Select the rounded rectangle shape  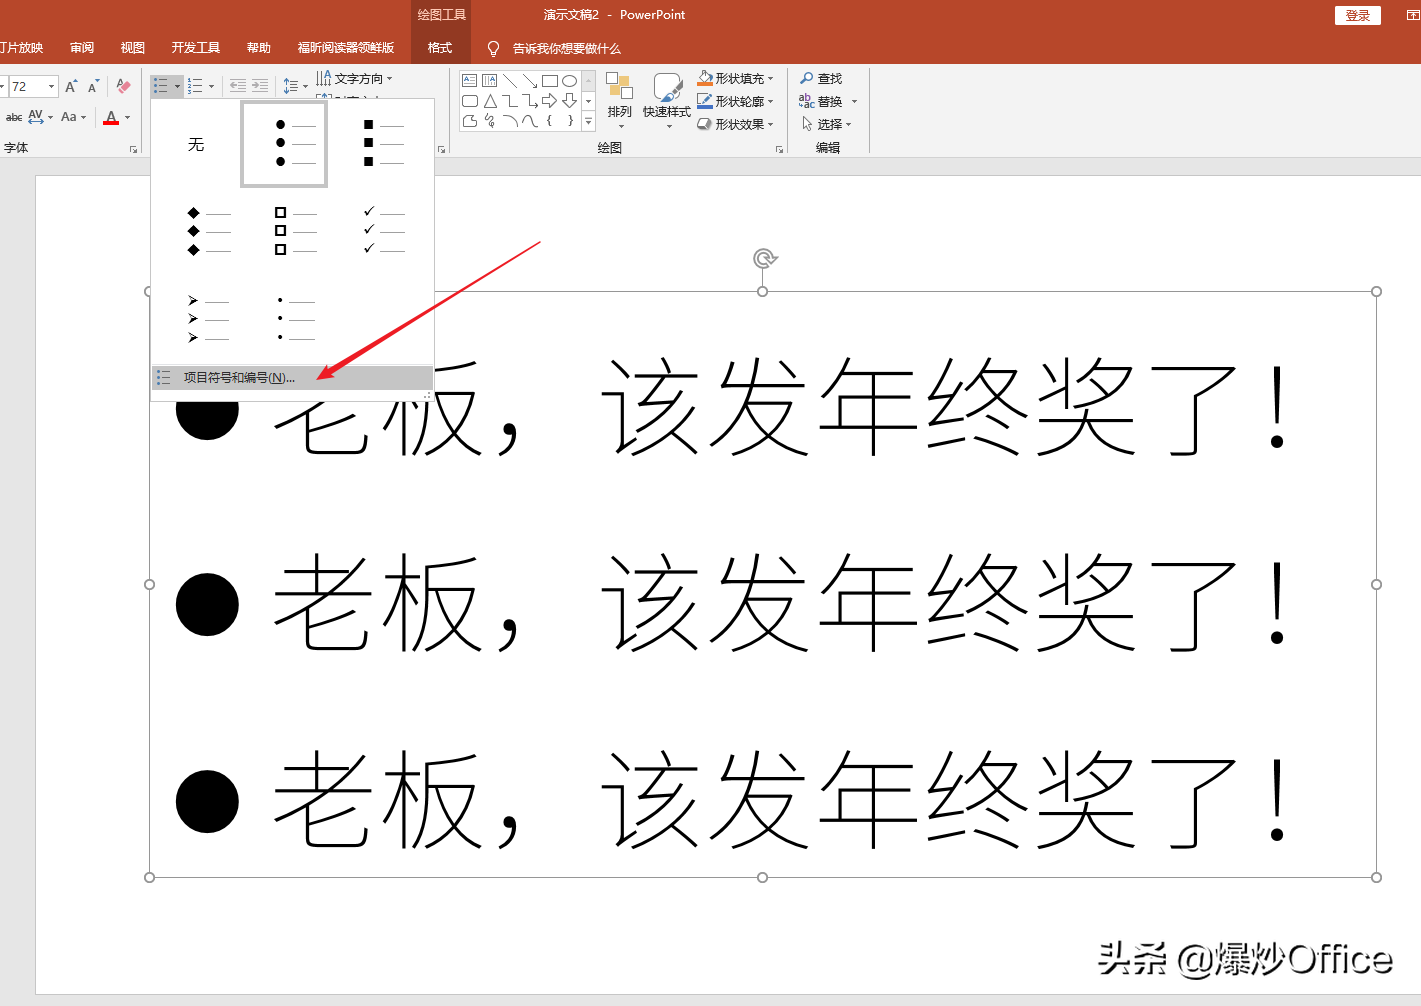click(469, 101)
